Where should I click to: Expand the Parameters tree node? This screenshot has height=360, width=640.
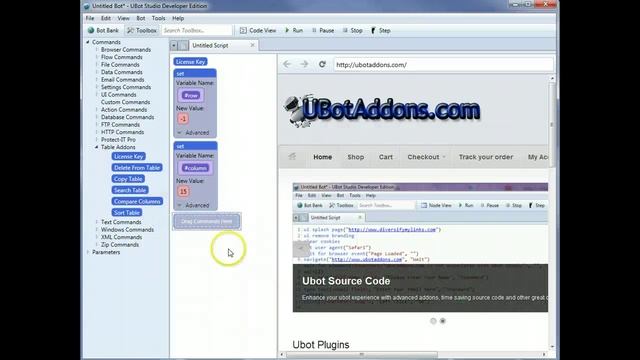[88, 252]
